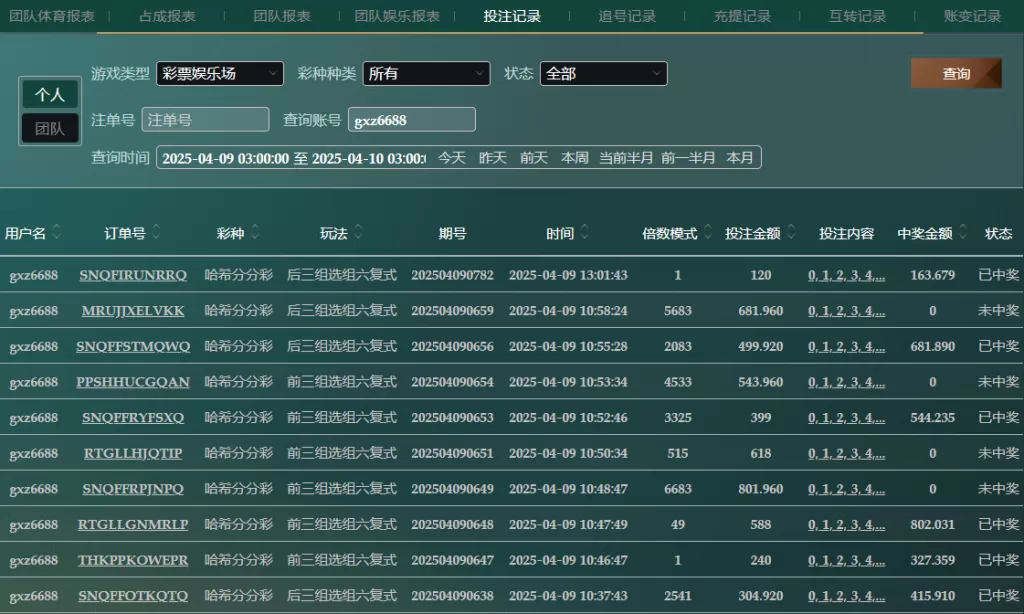Select the 个人 view toggle

click(50, 95)
